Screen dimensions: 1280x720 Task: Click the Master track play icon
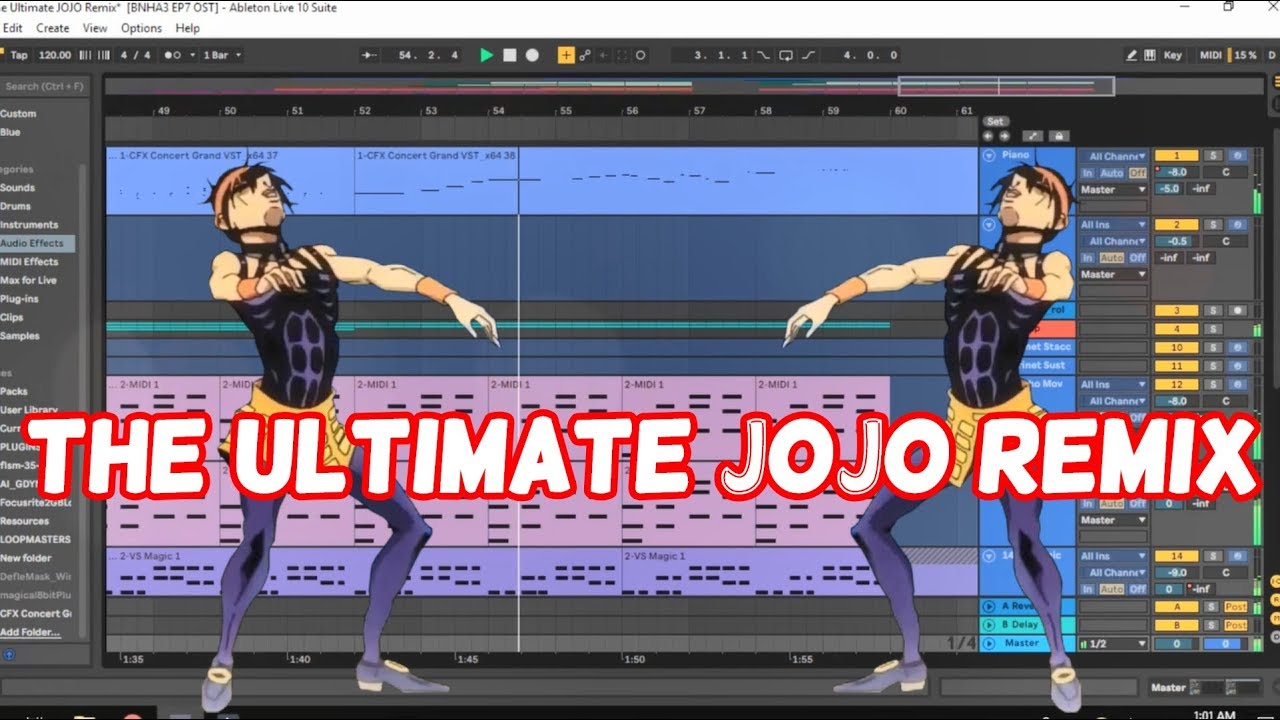coord(989,643)
